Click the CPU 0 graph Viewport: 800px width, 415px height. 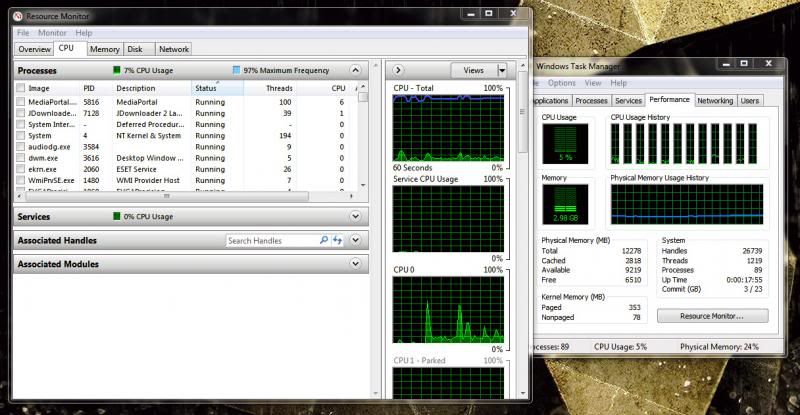448,309
